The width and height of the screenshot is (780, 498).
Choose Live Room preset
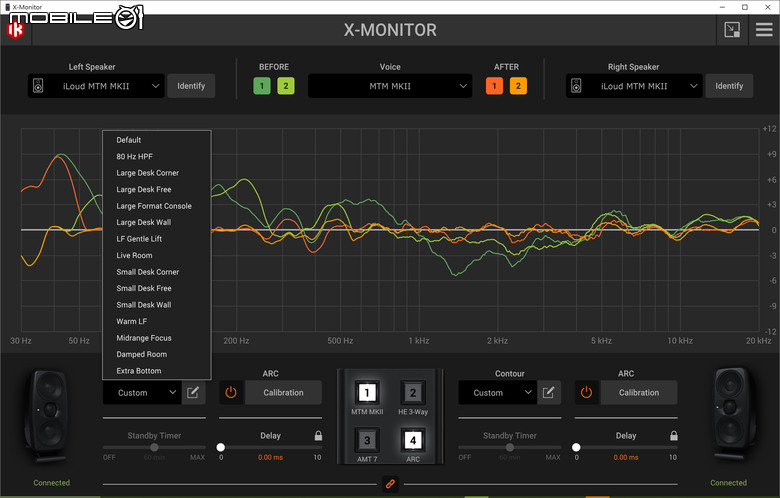(157, 255)
